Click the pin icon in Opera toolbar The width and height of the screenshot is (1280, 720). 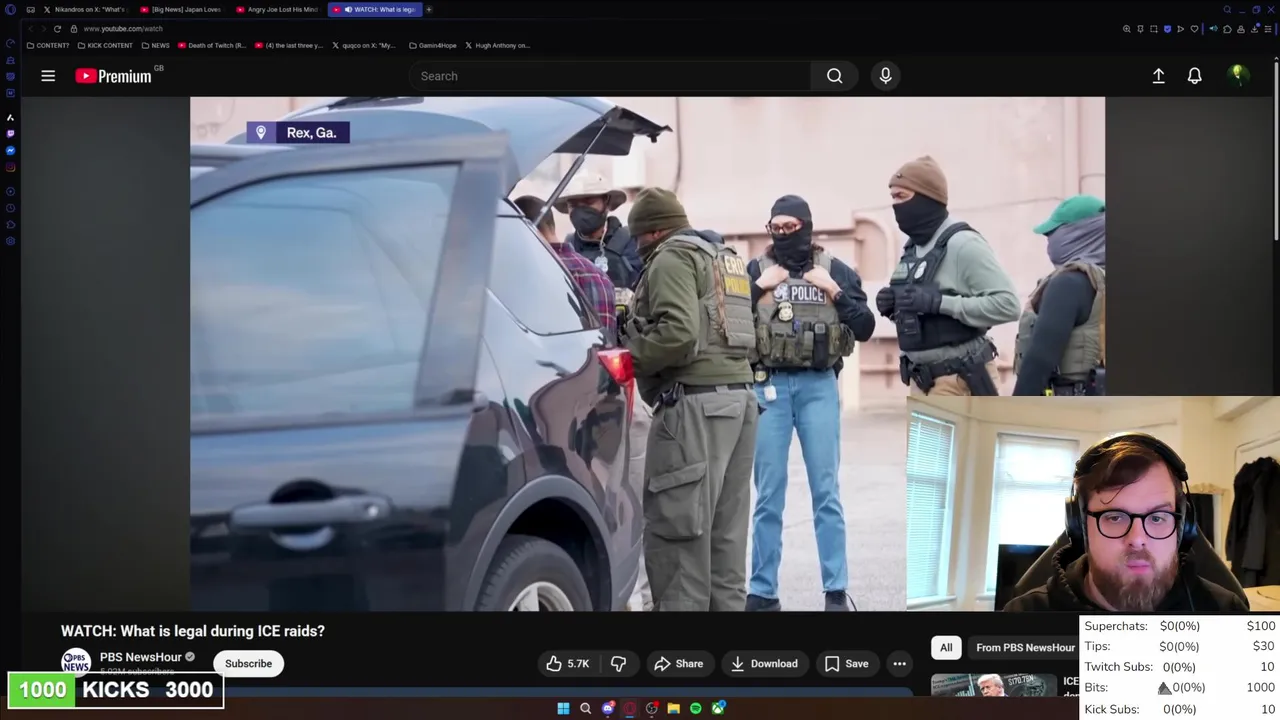1140,29
